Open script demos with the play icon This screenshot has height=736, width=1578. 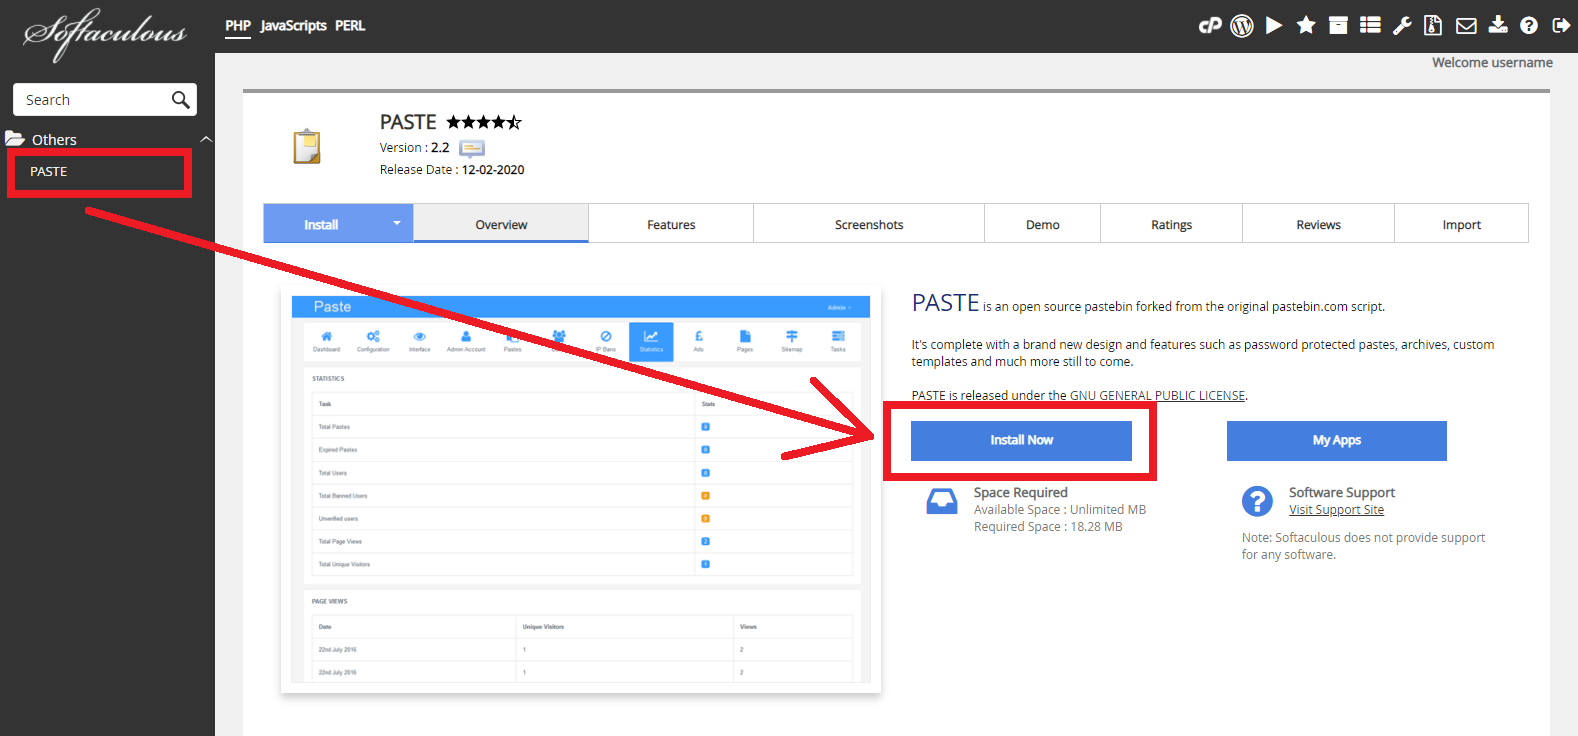pyautogui.click(x=1274, y=26)
